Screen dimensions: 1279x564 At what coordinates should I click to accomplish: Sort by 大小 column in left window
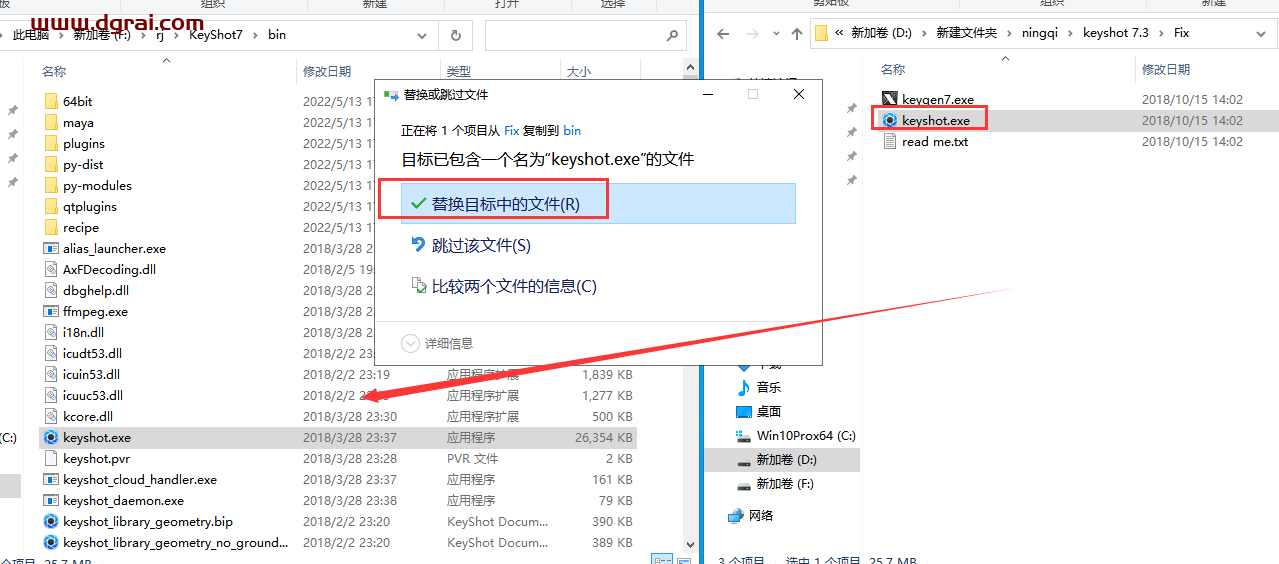(578, 72)
